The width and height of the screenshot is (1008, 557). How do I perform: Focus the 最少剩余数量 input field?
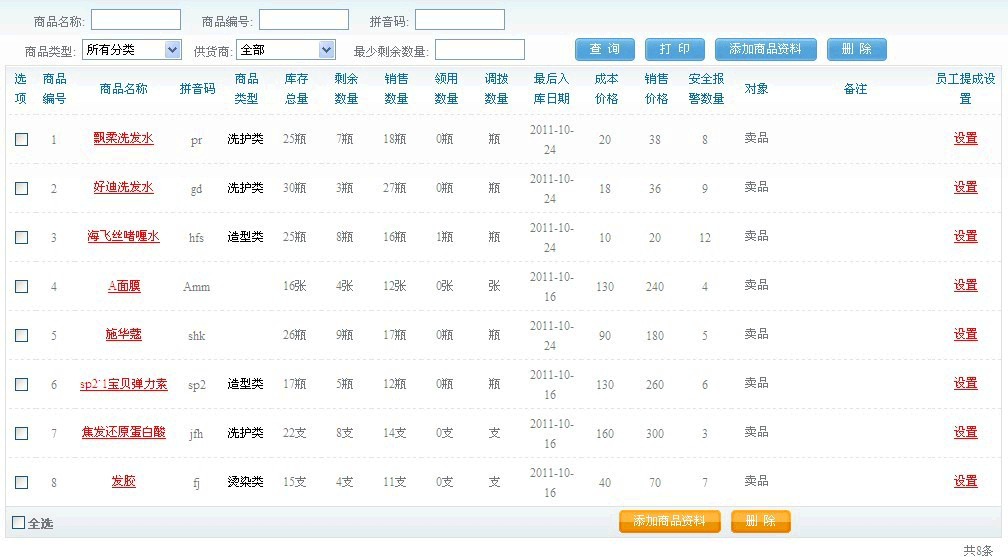(x=480, y=50)
